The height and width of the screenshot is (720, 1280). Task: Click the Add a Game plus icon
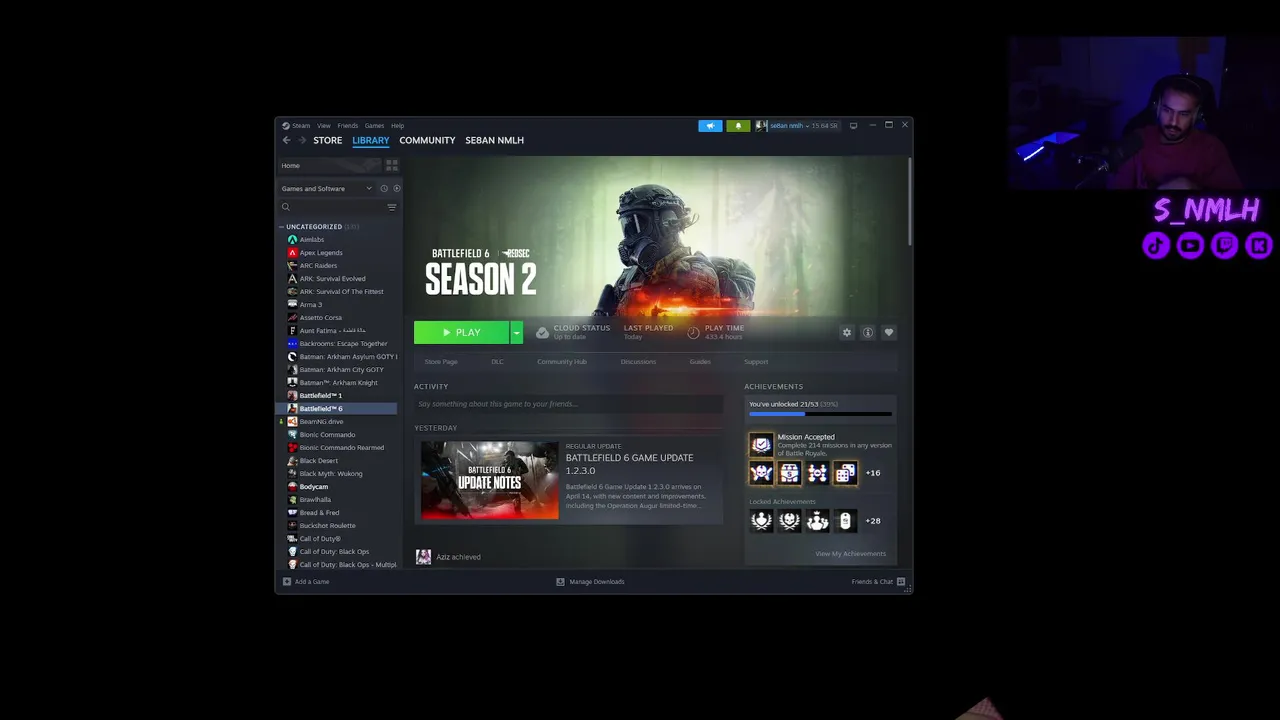coord(287,581)
